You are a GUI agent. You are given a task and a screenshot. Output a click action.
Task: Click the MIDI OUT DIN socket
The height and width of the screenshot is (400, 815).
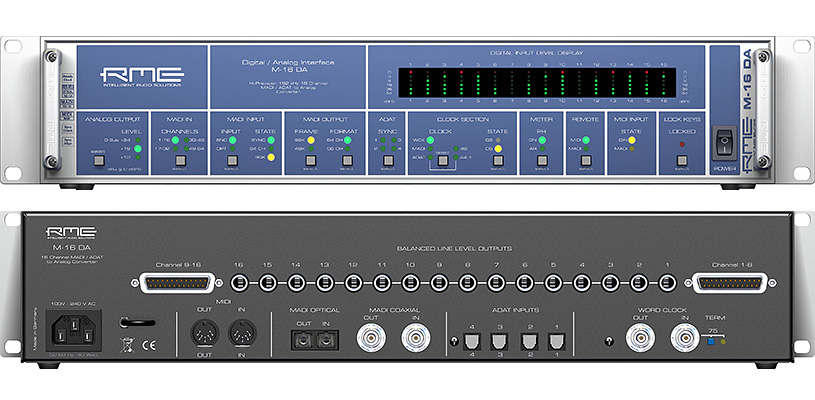[205, 333]
